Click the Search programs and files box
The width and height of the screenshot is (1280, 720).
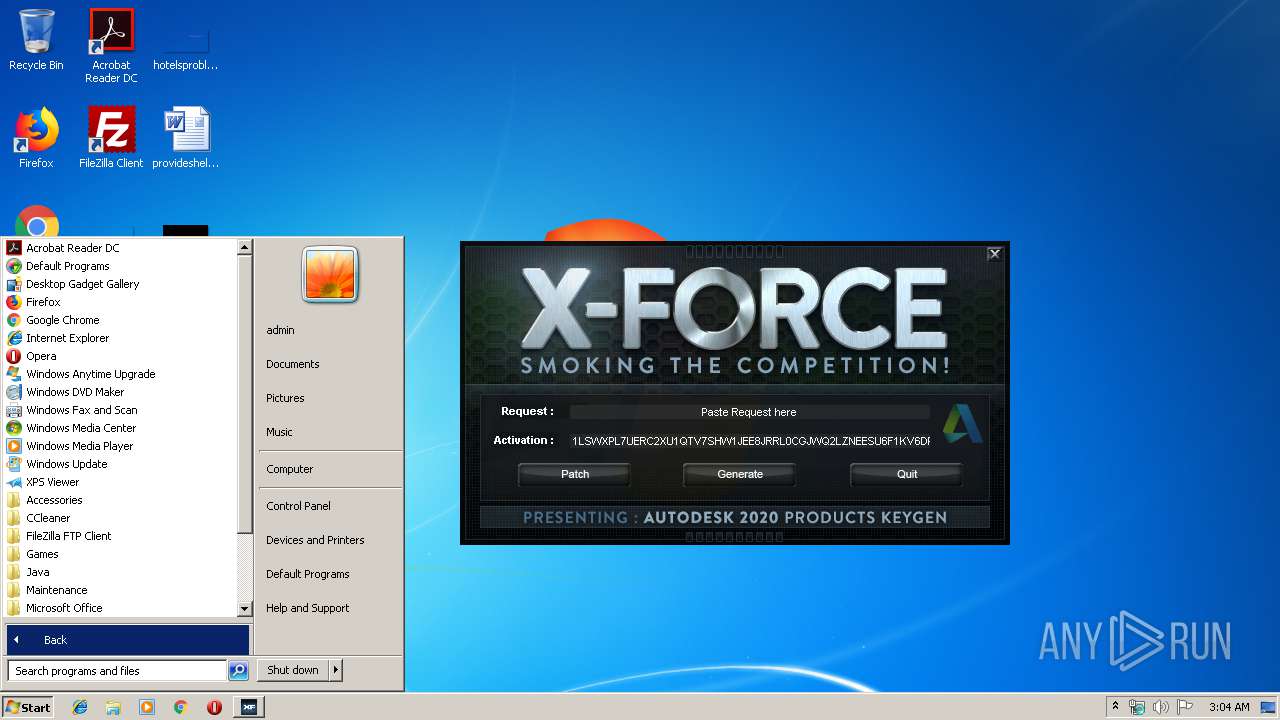coord(117,671)
